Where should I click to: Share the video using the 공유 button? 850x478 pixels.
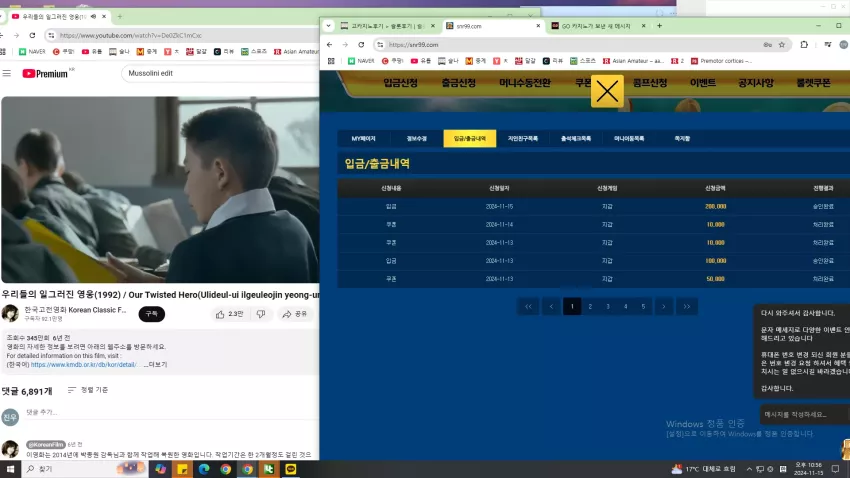(295, 314)
